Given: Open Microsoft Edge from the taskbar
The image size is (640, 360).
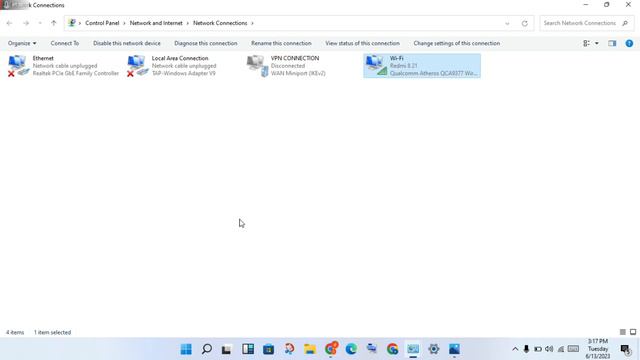Looking at the screenshot, I should tap(351, 349).
